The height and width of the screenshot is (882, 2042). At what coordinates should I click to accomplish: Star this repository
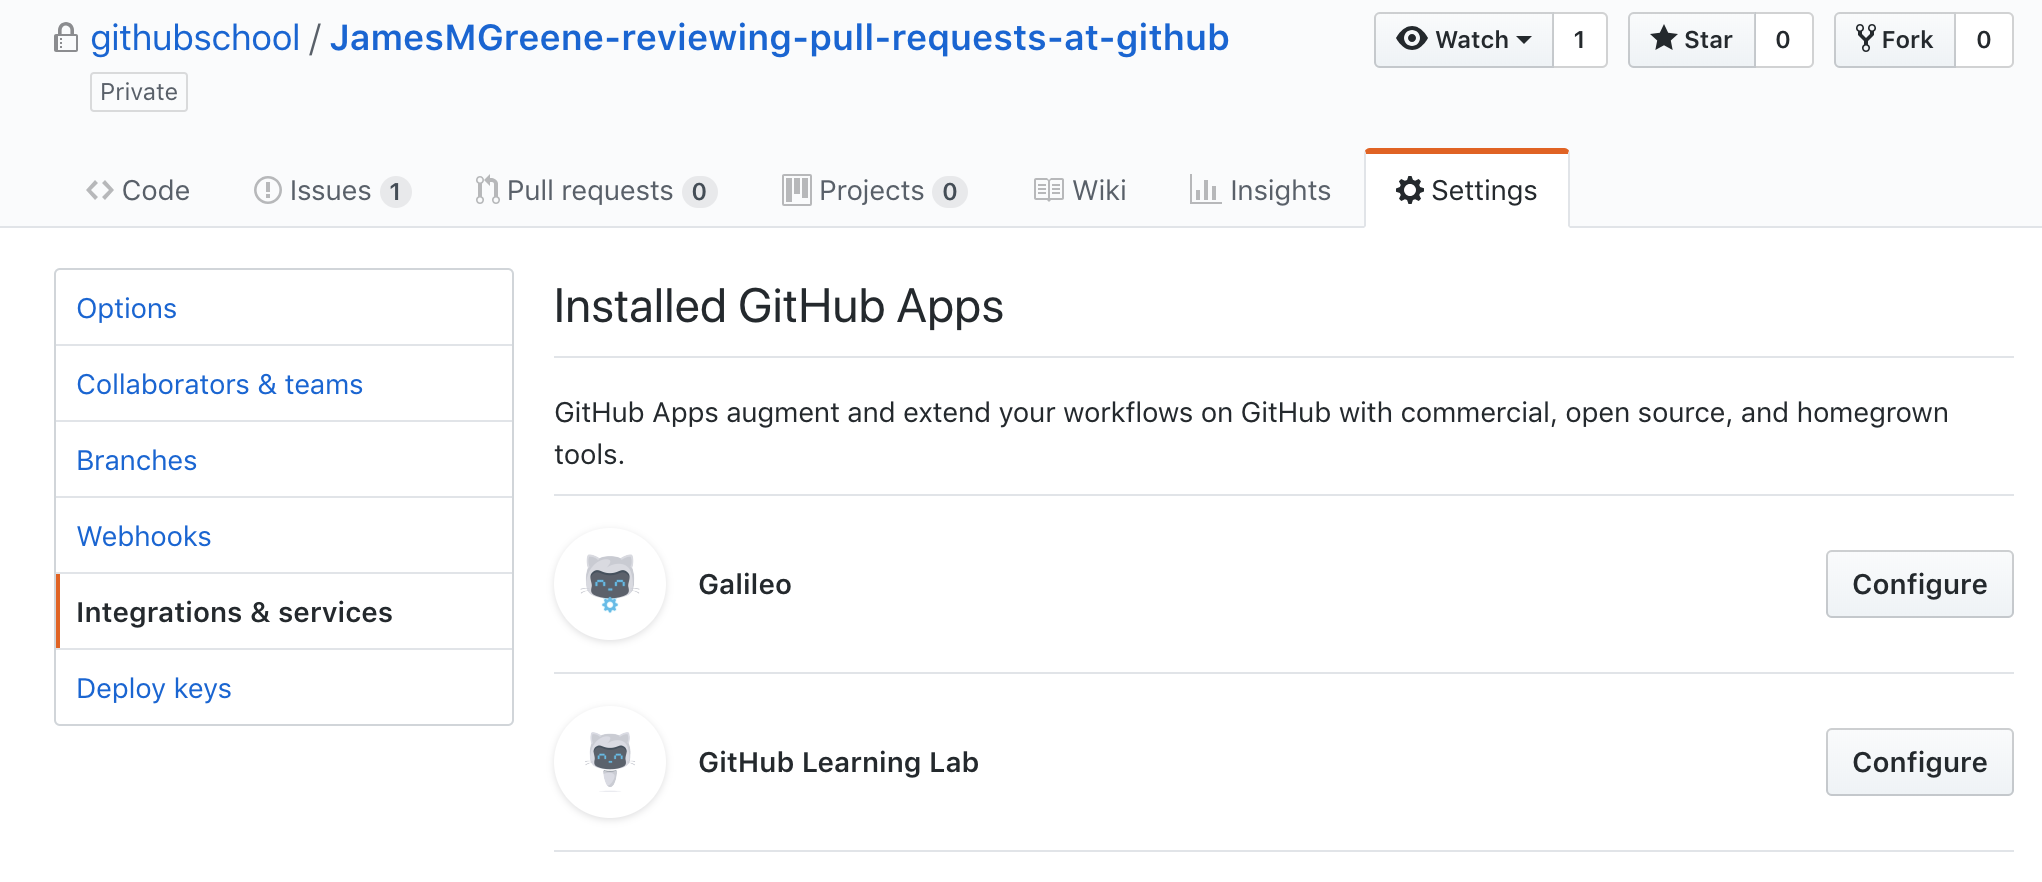[x=1692, y=40]
